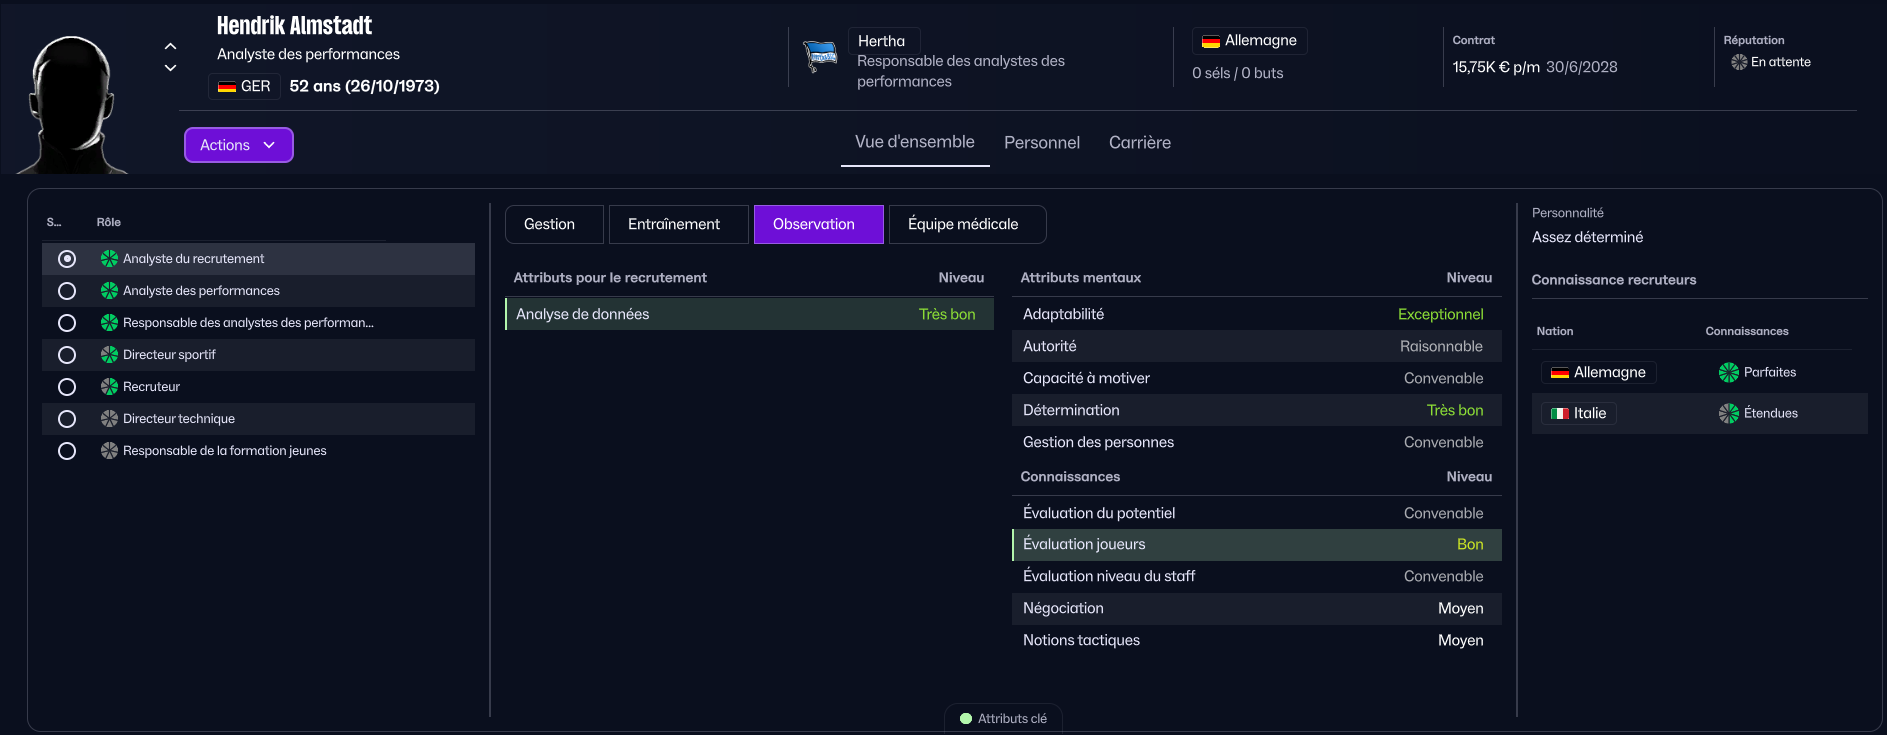Select the Évaluation joueurs attribute row
This screenshot has width=1887, height=735.
pos(1255,545)
